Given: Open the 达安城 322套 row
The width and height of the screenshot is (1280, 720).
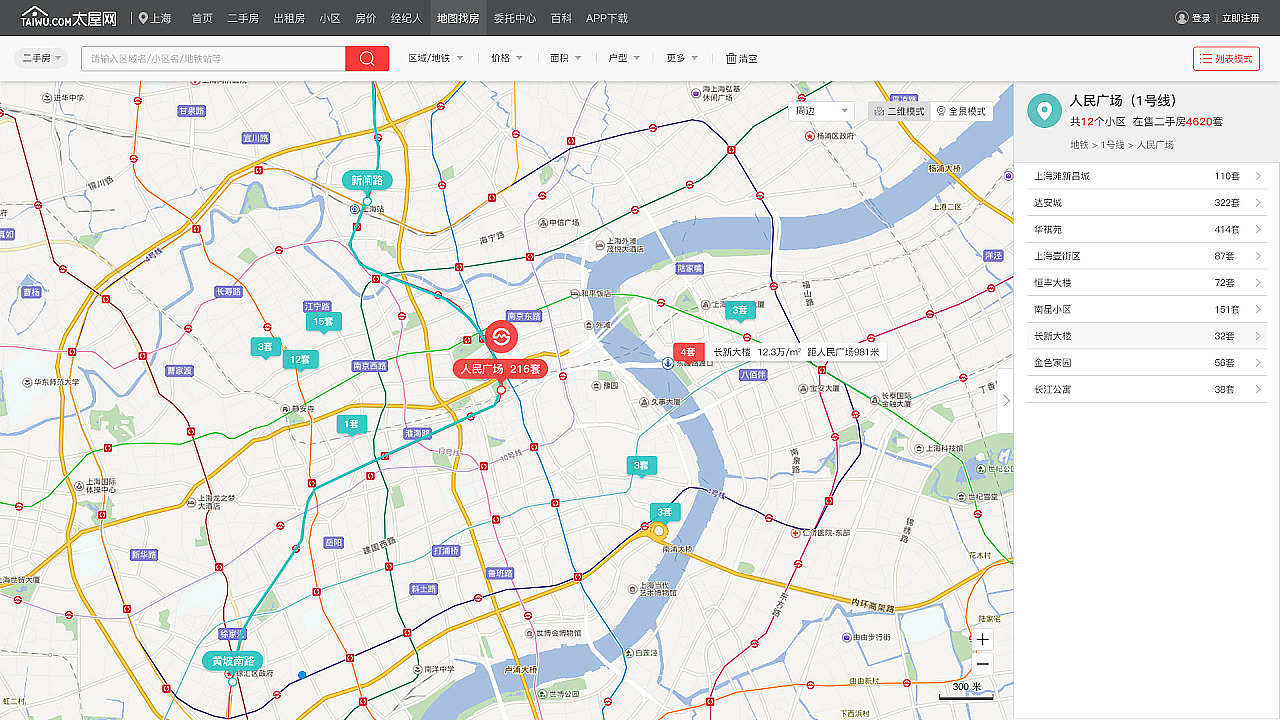Looking at the screenshot, I should [1147, 203].
